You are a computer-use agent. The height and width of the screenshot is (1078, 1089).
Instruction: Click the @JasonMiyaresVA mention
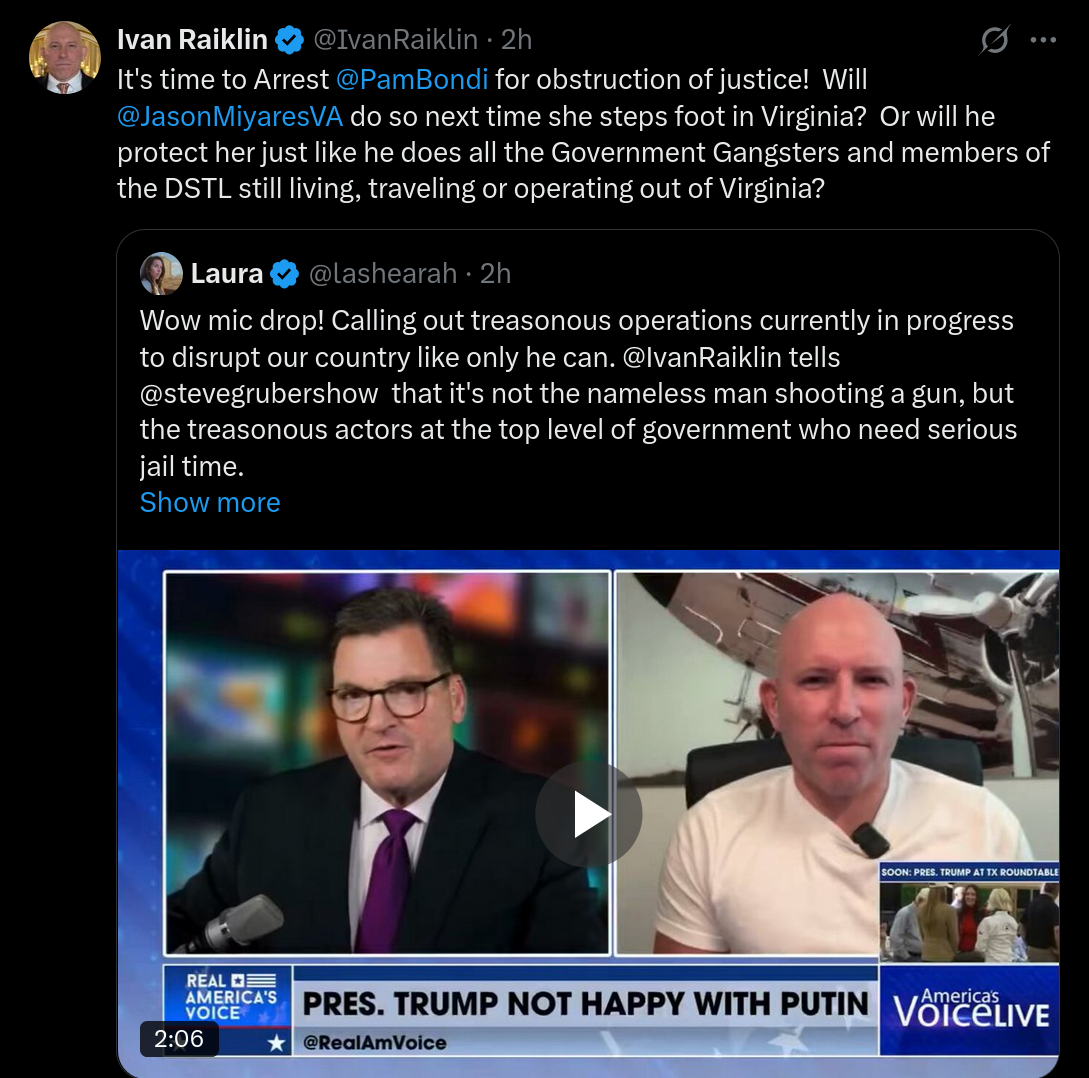(x=230, y=117)
